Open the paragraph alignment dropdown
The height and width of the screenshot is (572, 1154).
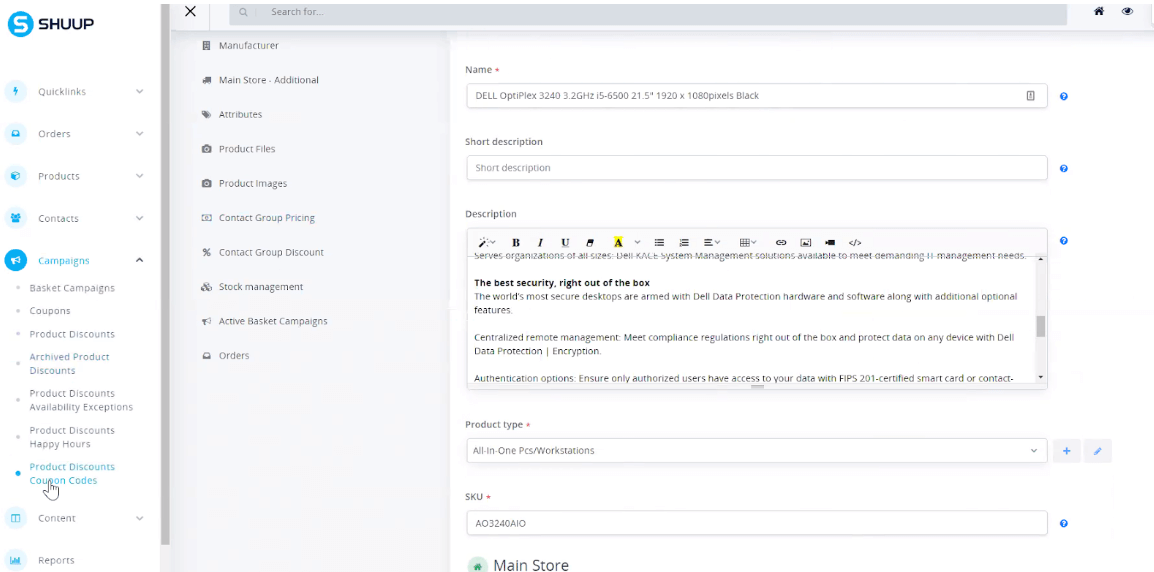(x=711, y=242)
